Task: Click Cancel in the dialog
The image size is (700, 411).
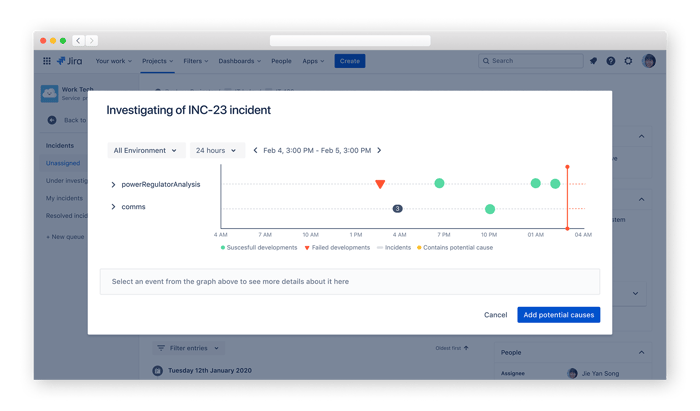Action: coord(496,315)
